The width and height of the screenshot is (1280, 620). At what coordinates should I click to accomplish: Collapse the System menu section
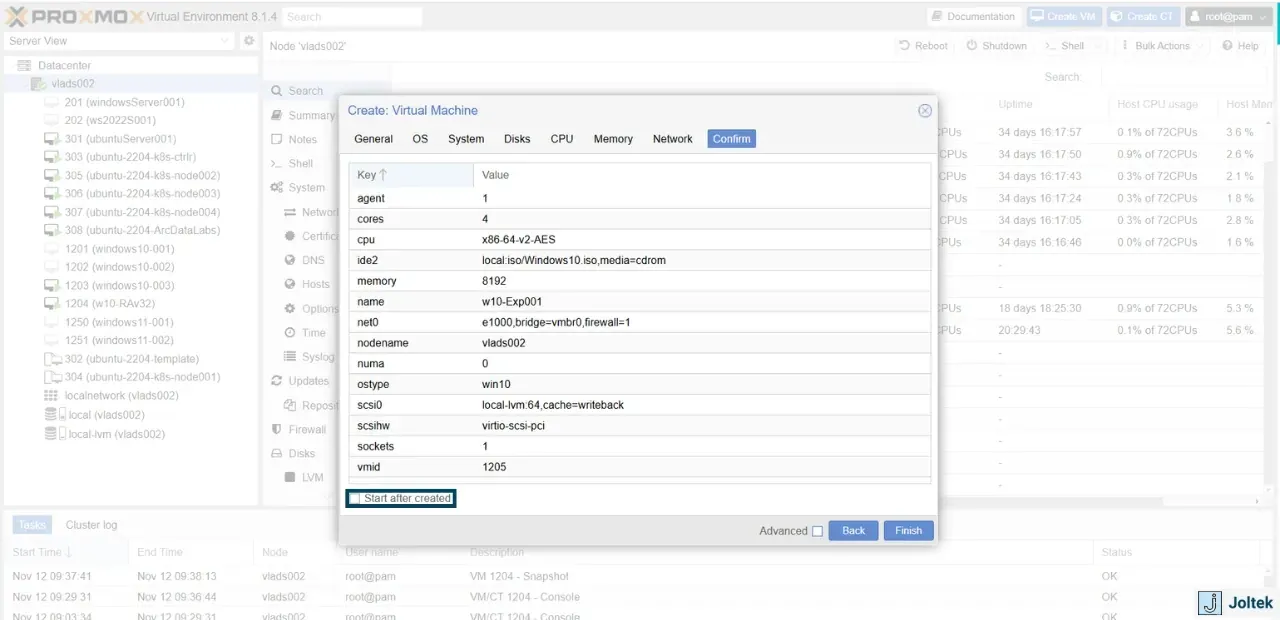pyautogui.click(x=306, y=188)
